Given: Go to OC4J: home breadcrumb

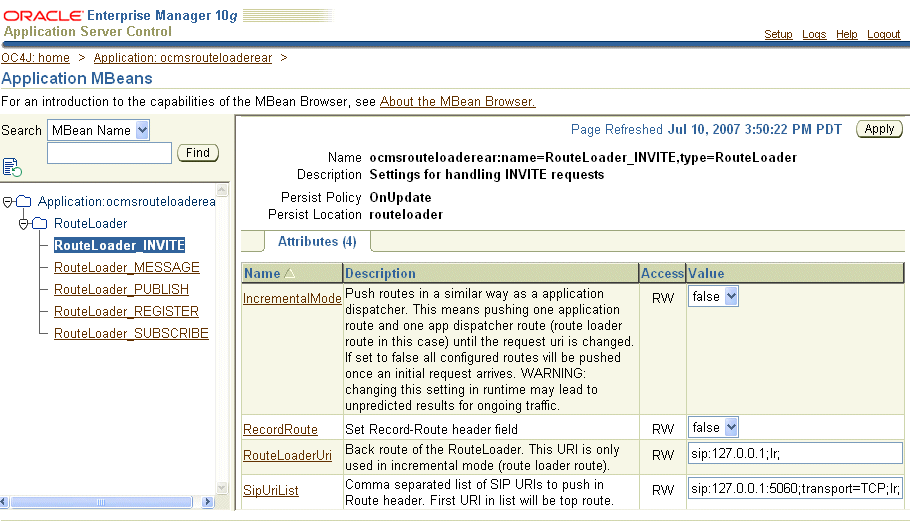Looking at the screenshot, I should click(x=35, y=58).
